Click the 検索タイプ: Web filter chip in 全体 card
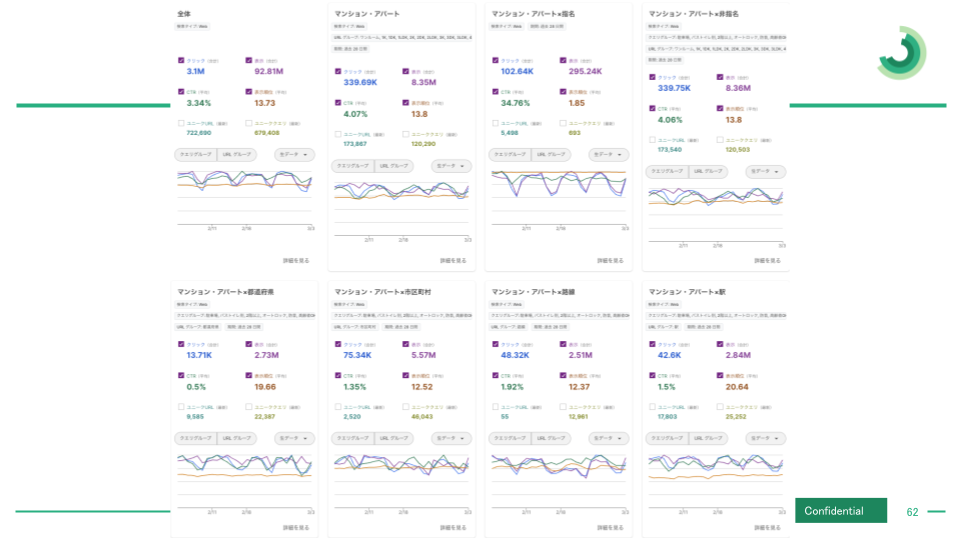This screenshot has height=540, width=960. [192, 27]
